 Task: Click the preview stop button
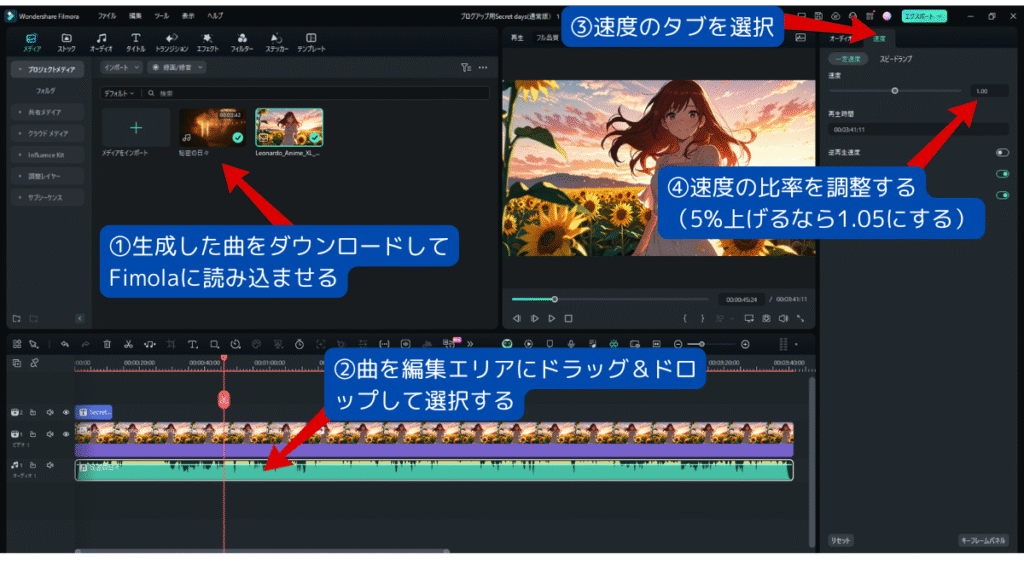tap(568, 319)
